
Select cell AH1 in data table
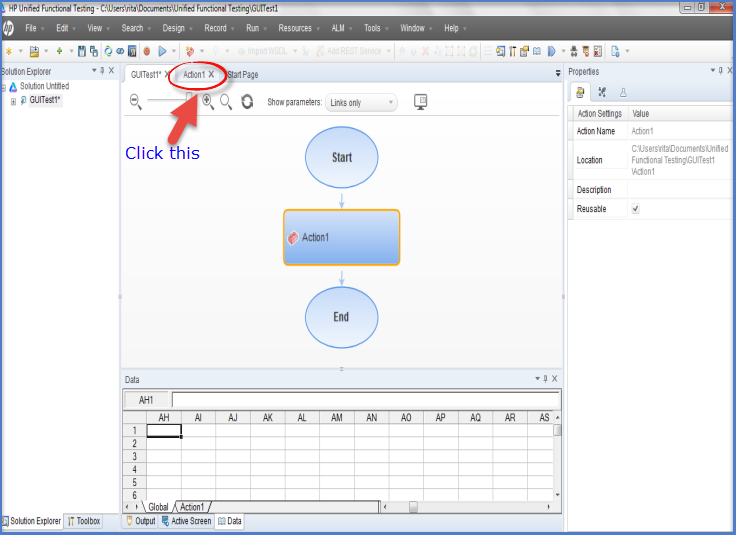click(x=164, y=430)
